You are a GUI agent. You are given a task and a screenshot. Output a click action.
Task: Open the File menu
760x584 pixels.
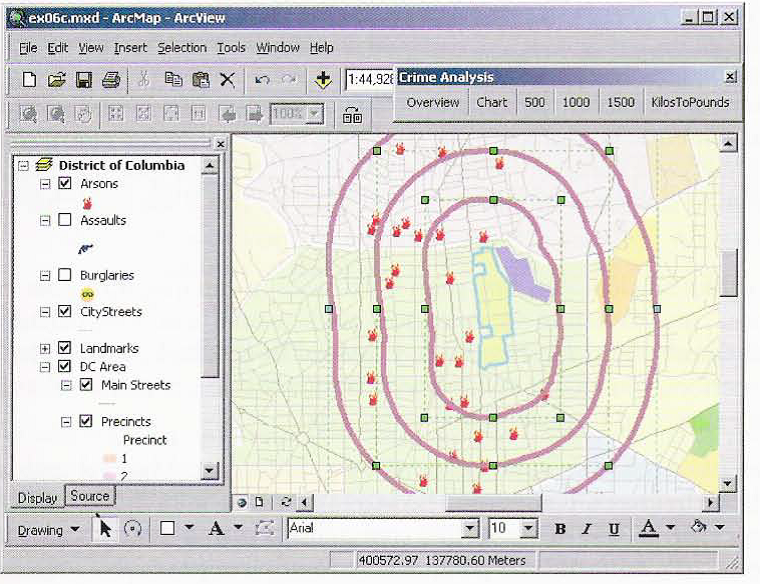click(28, 47)
